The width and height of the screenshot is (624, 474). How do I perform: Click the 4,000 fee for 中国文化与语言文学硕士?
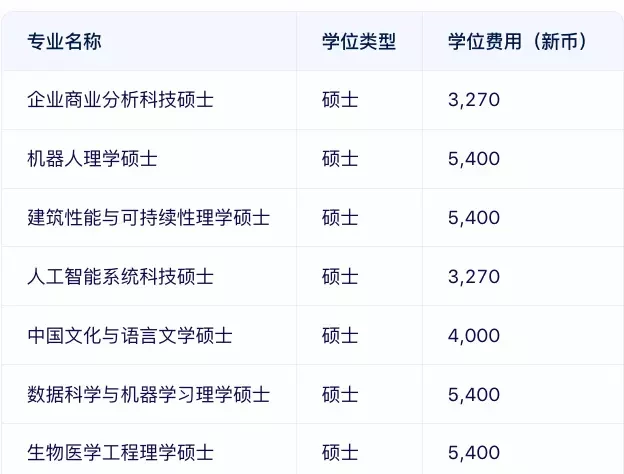coord(474,336)
